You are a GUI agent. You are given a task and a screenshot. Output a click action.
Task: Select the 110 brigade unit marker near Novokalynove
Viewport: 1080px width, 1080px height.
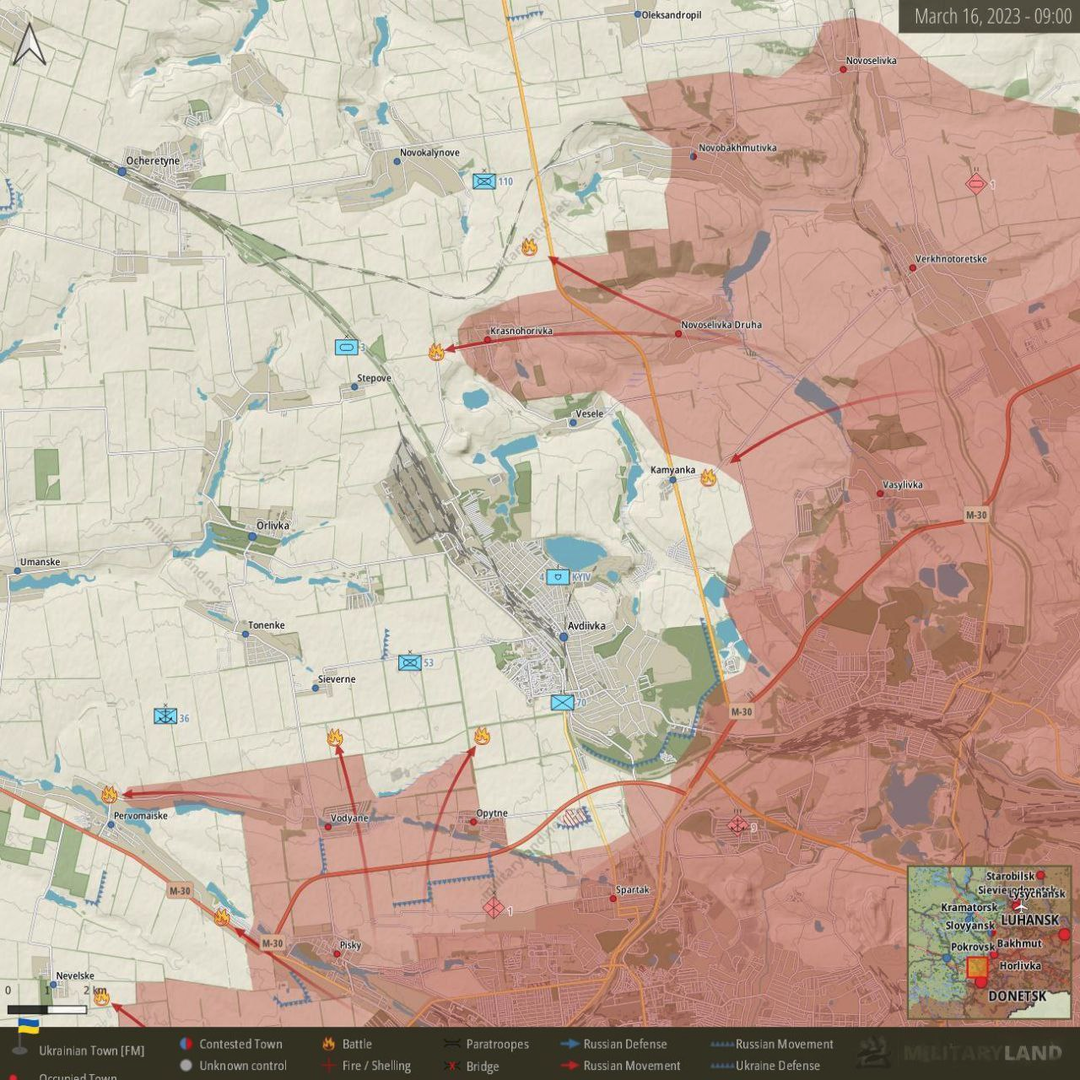pos(485,181)
